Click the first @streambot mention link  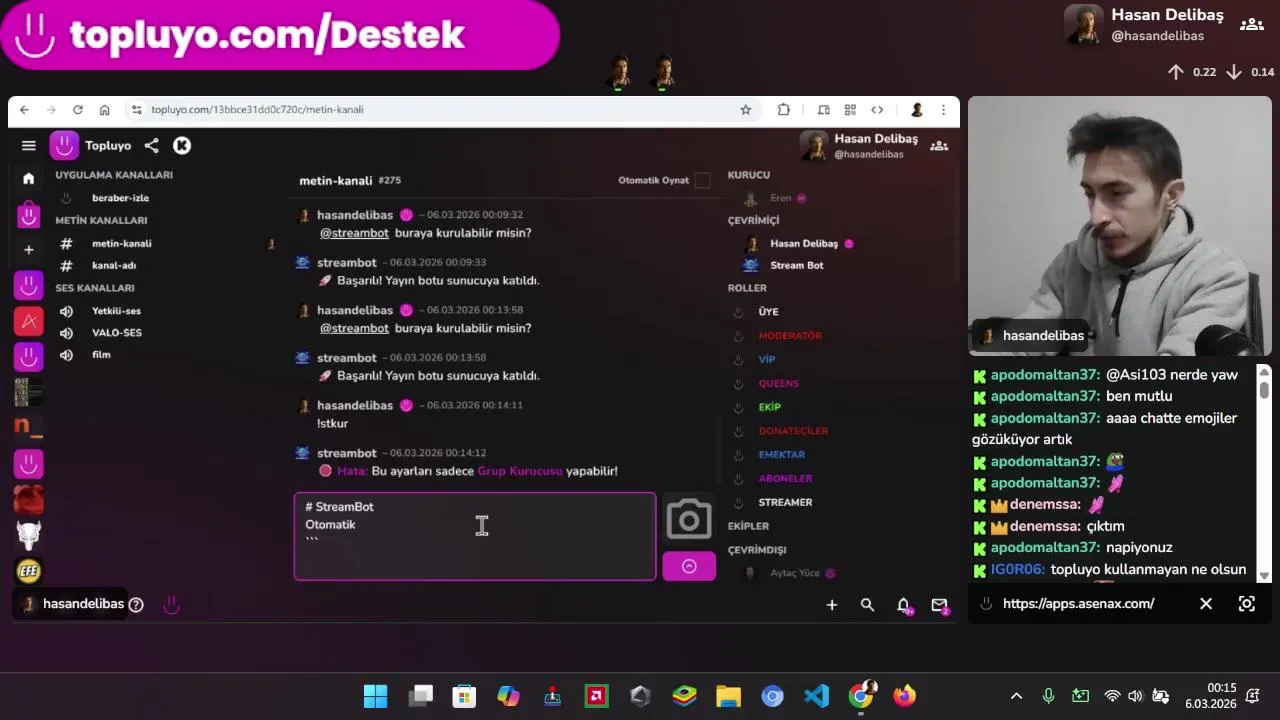coord(354,233)
